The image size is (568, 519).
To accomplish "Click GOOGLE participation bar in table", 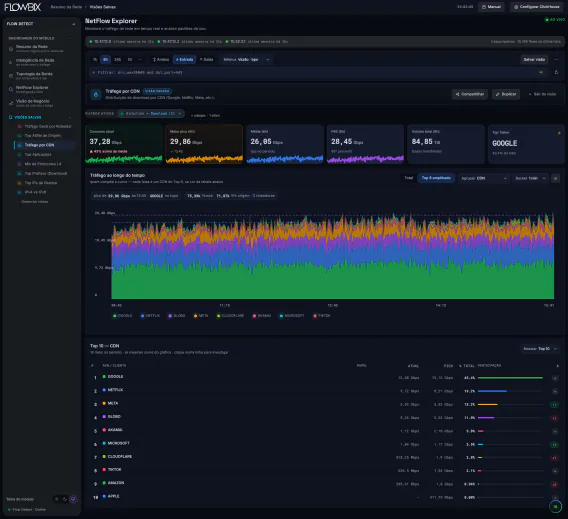I will pyautogui.click(x=510, y=378).
